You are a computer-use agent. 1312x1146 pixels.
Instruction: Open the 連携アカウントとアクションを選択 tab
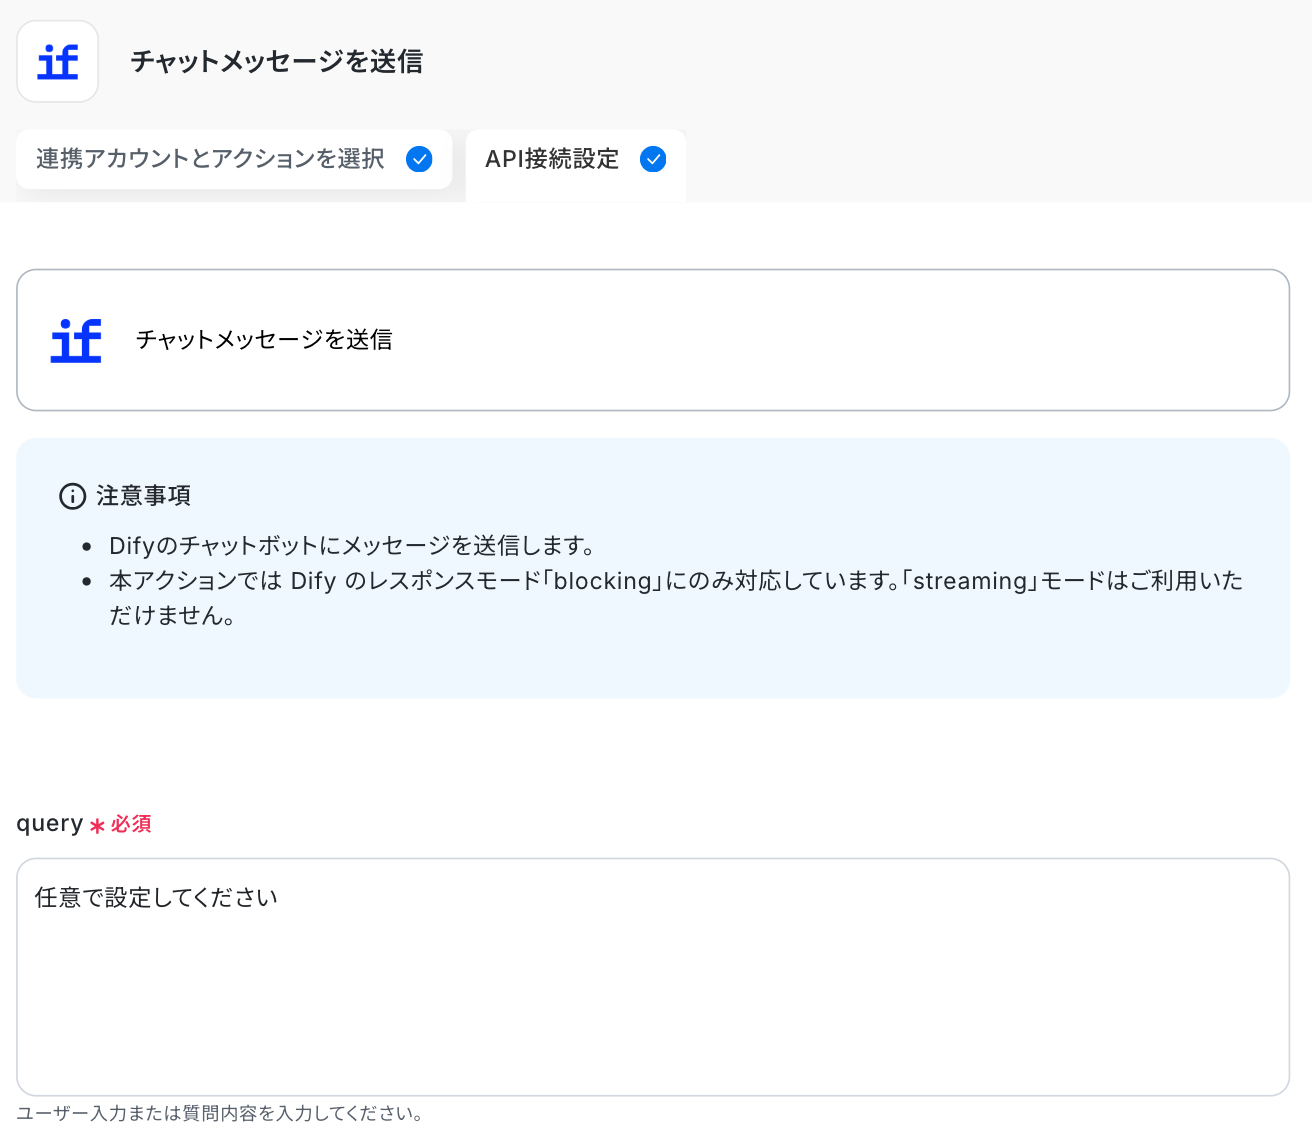(x=234, y=159)
